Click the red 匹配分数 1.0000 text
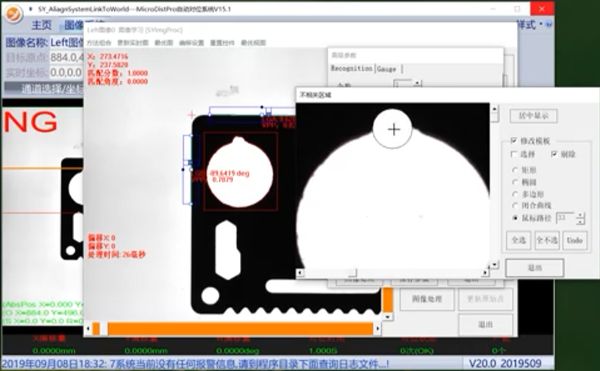Image resolution: width=600 pixels, height=371 pixels. (118, 73)
